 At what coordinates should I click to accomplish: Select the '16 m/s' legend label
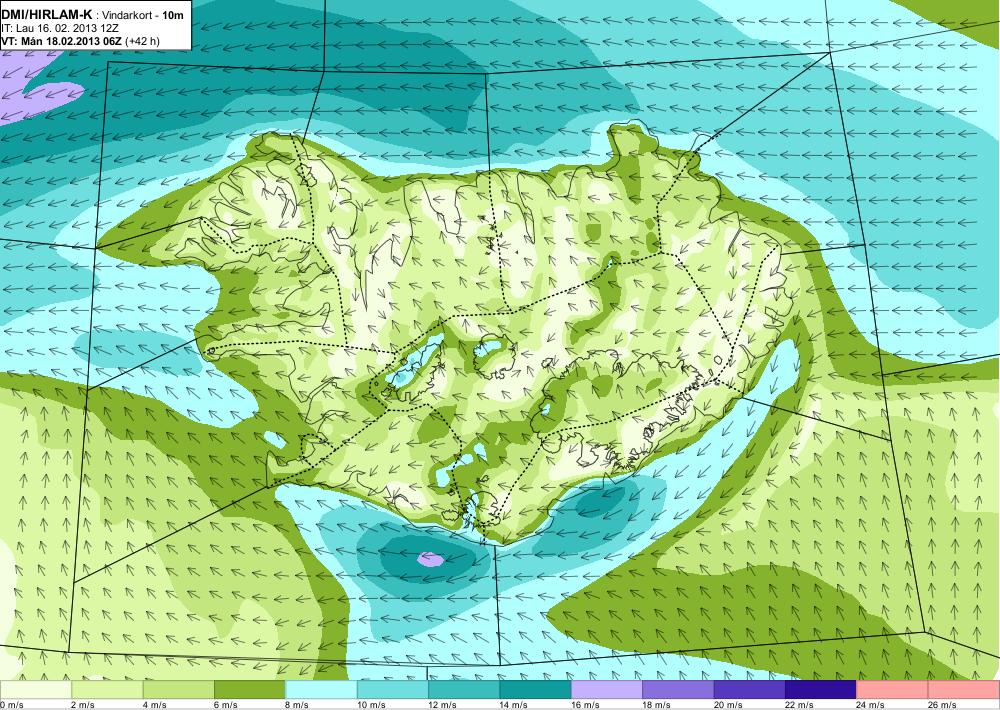pyautogui.click(x=585, y=705)
